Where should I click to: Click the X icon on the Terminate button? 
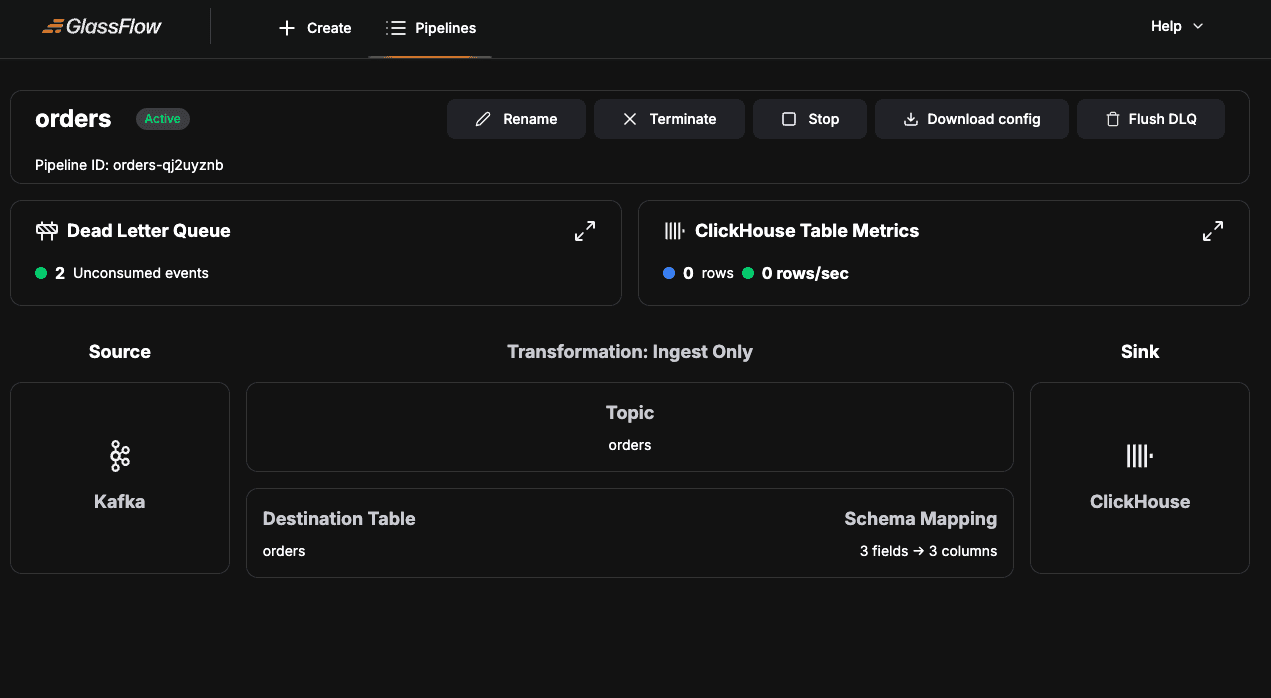(630, 118)
